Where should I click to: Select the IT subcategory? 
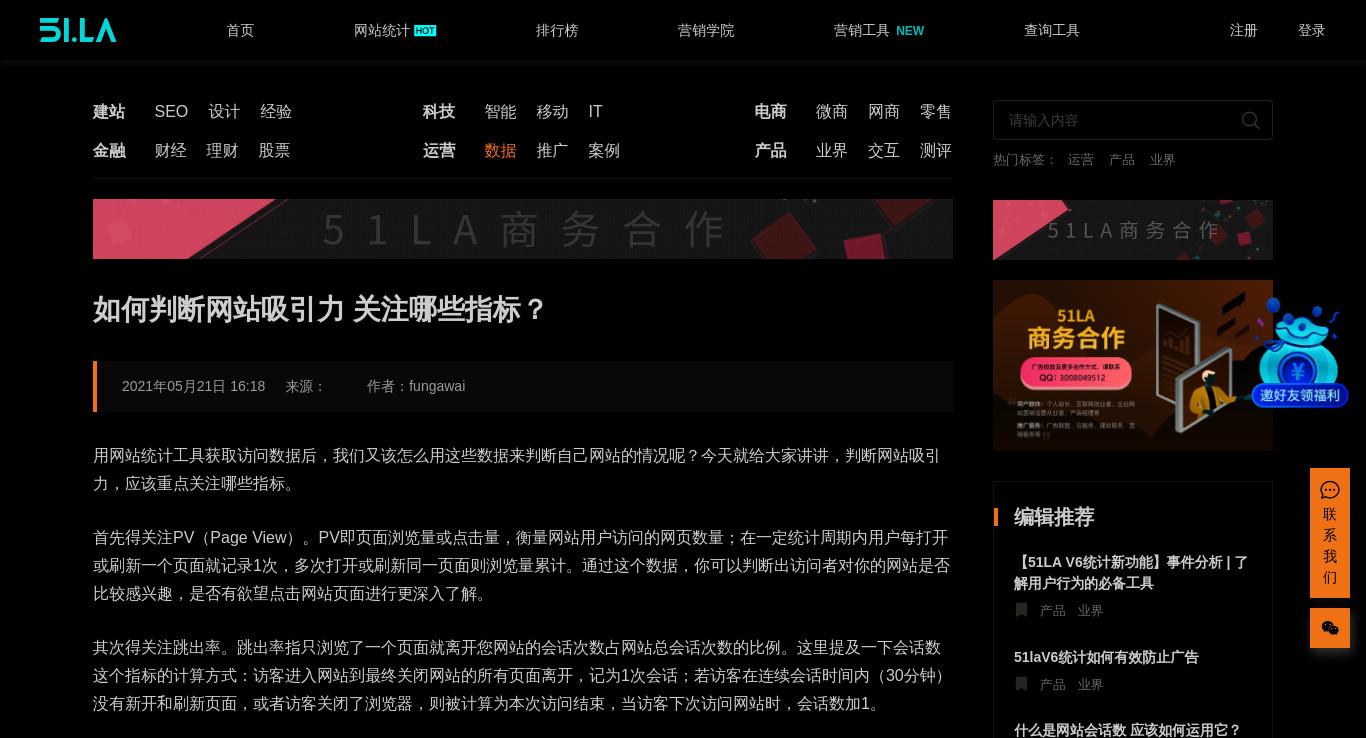(595, 112)
